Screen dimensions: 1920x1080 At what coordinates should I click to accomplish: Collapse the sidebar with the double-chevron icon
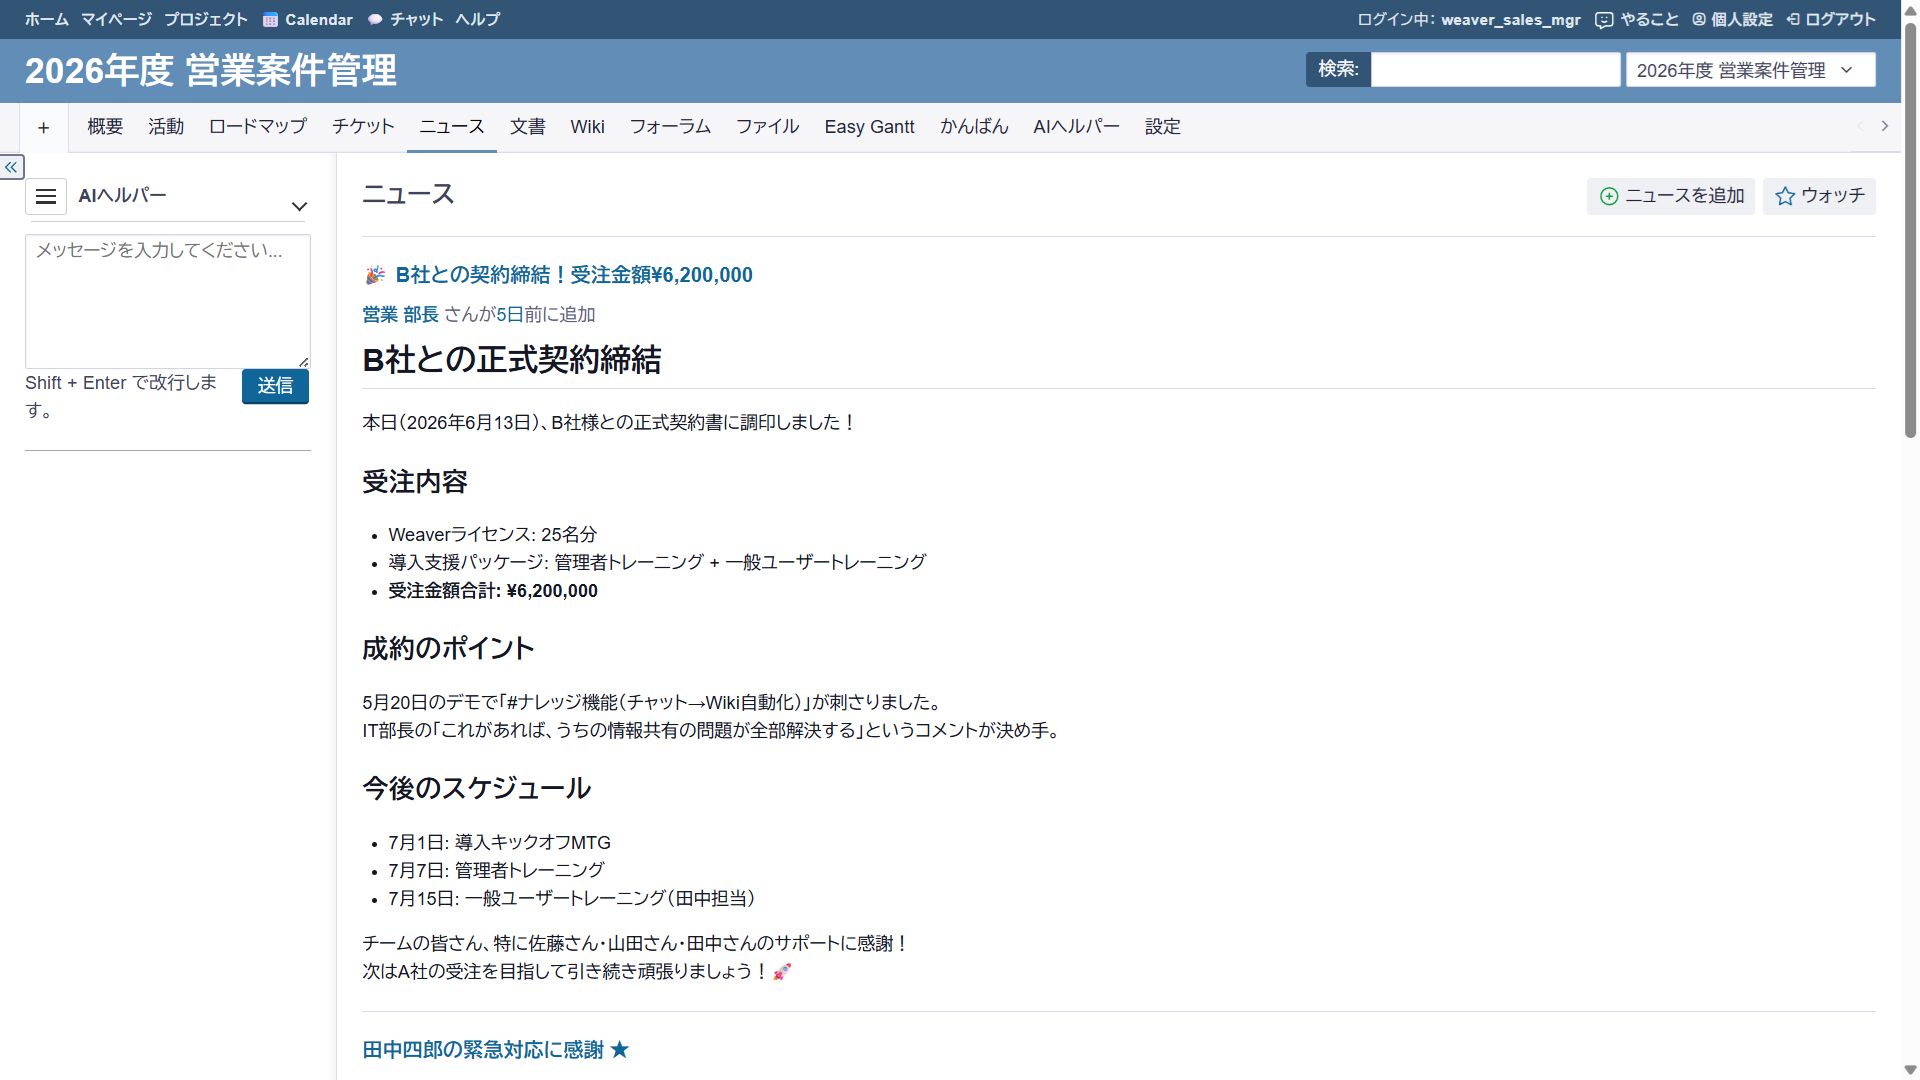click(12, 167)
